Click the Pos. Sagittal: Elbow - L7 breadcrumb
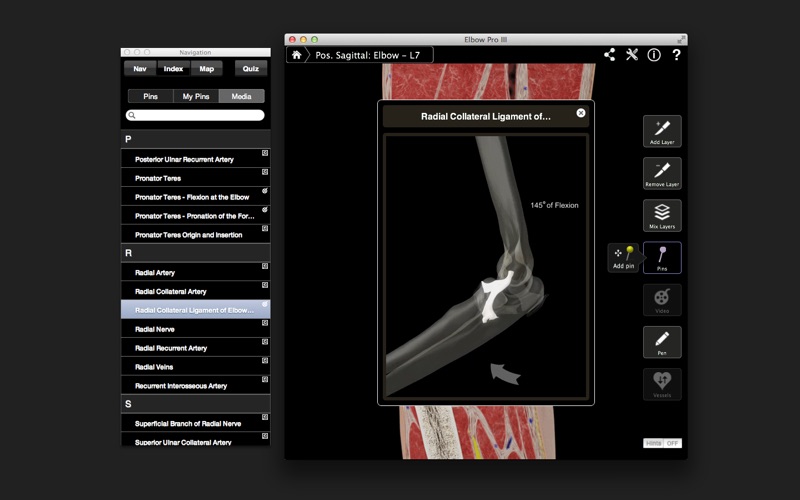 point(367,55)
